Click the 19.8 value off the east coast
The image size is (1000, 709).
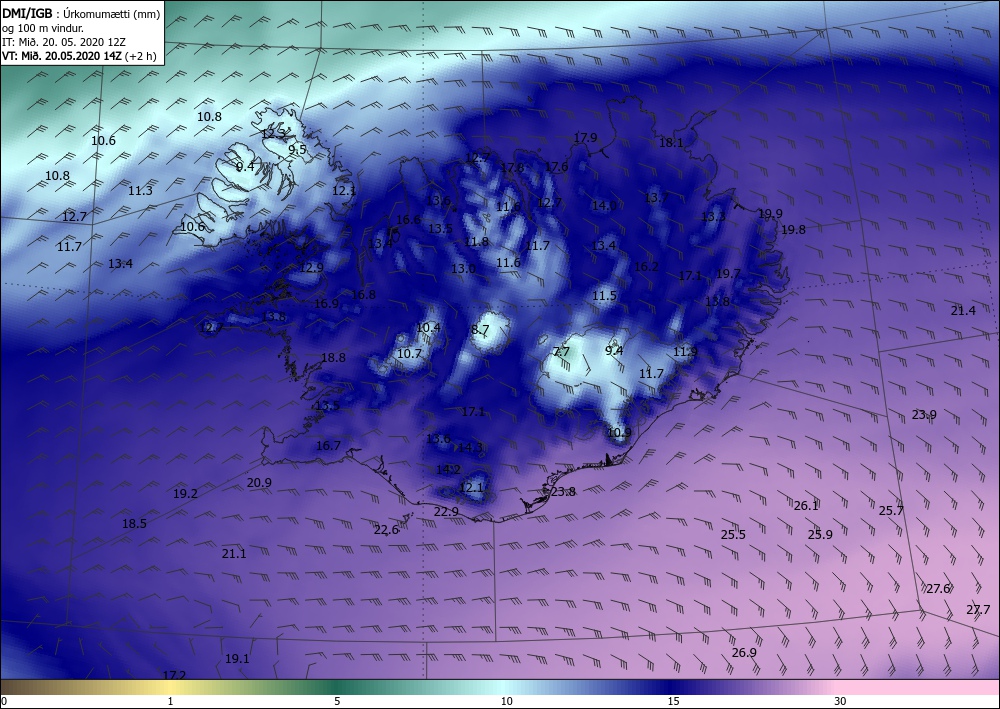tap(793, 230)
